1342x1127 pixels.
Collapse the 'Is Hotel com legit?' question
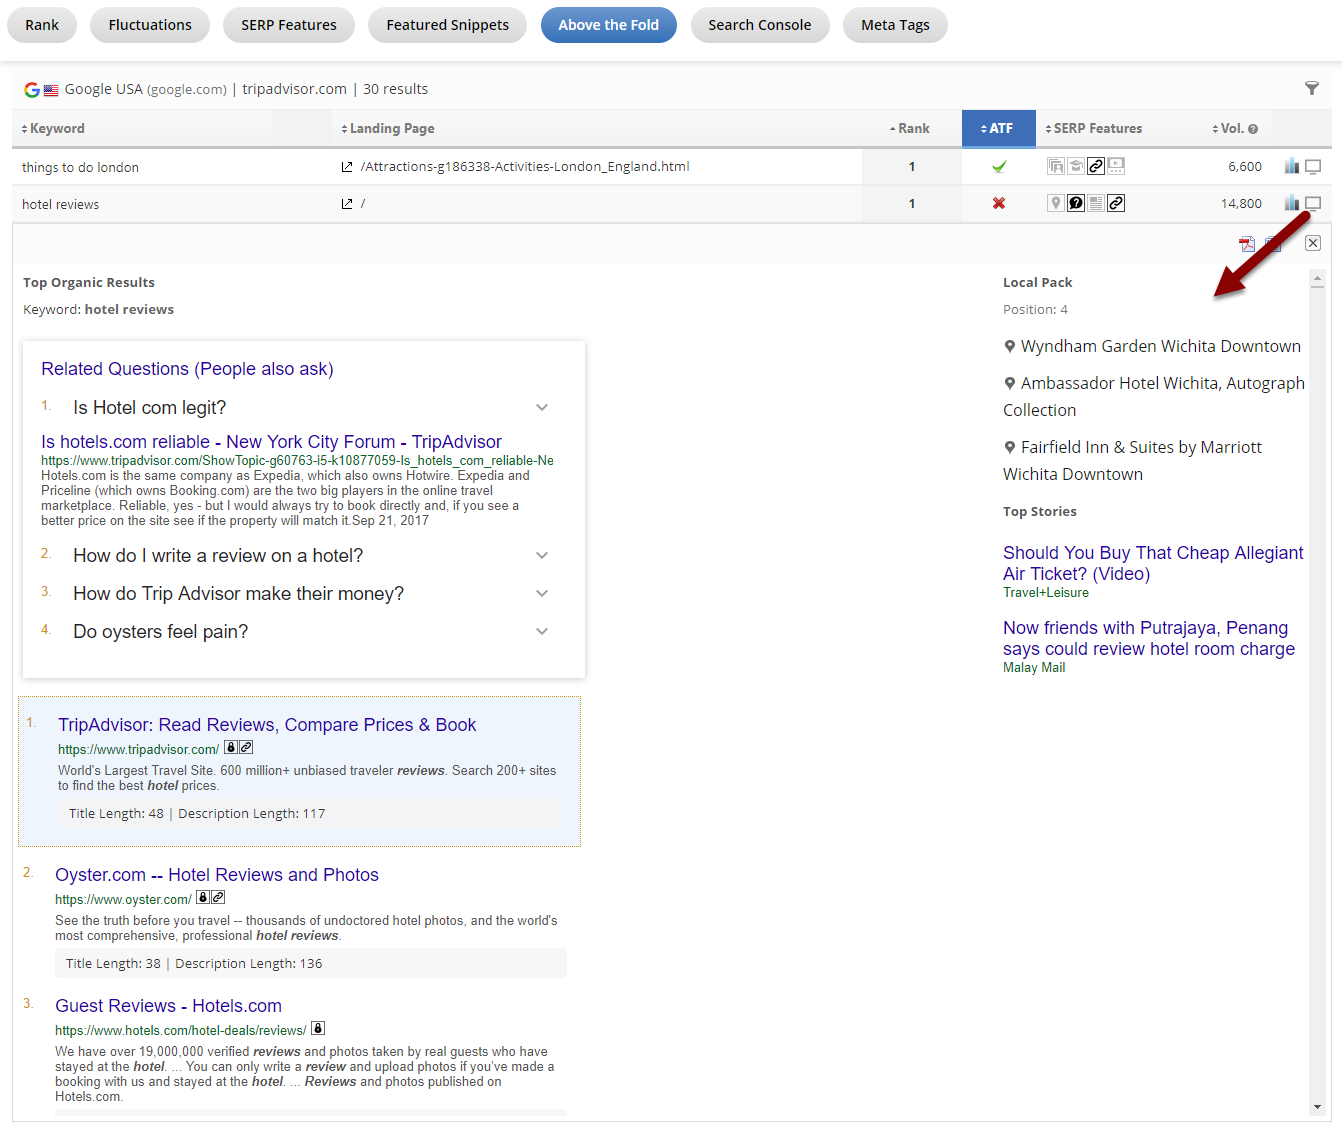(x=542, y=407)
